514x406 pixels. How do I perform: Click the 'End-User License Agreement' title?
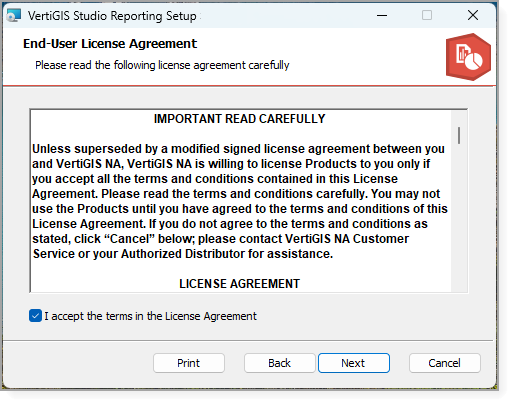pyautogui.click(x=110, y=44)
